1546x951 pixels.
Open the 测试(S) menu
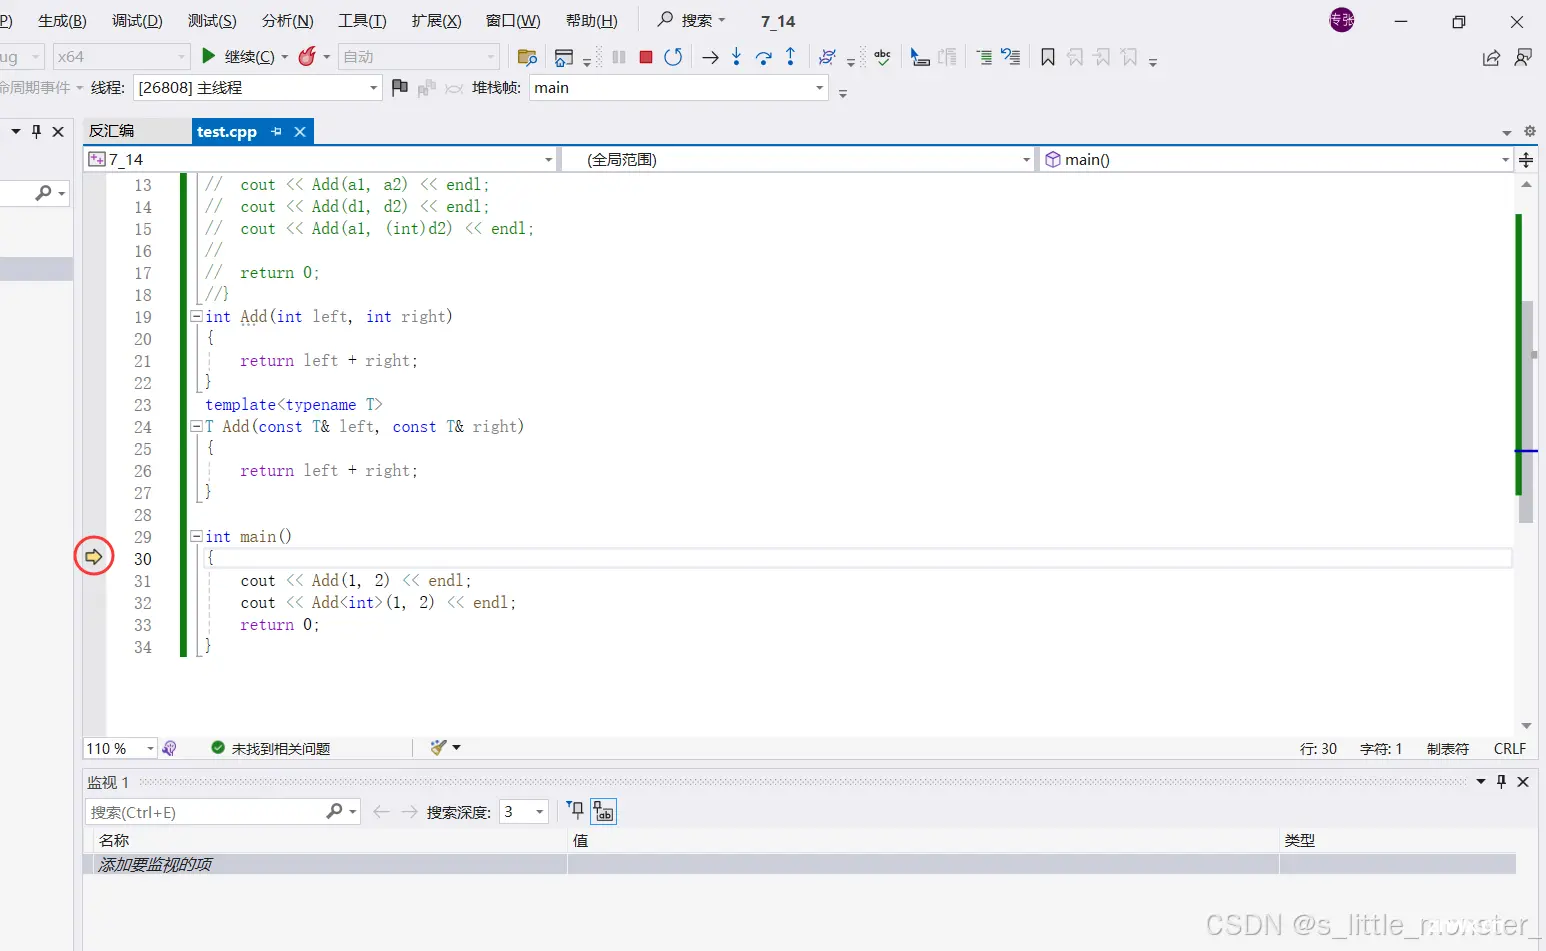pyautogui.click(x=212, y=20)
